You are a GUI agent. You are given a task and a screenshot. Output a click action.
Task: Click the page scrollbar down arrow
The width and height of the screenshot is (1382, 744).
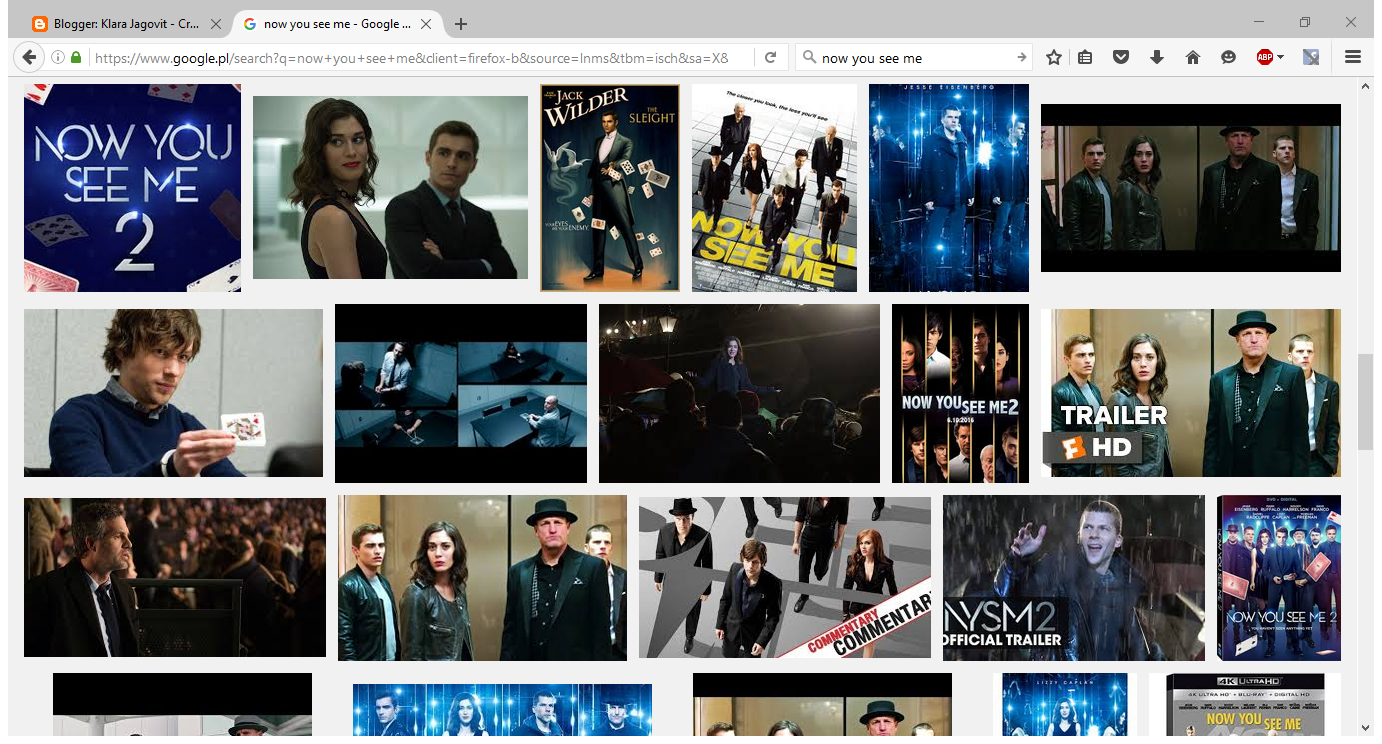point(1366,727)
